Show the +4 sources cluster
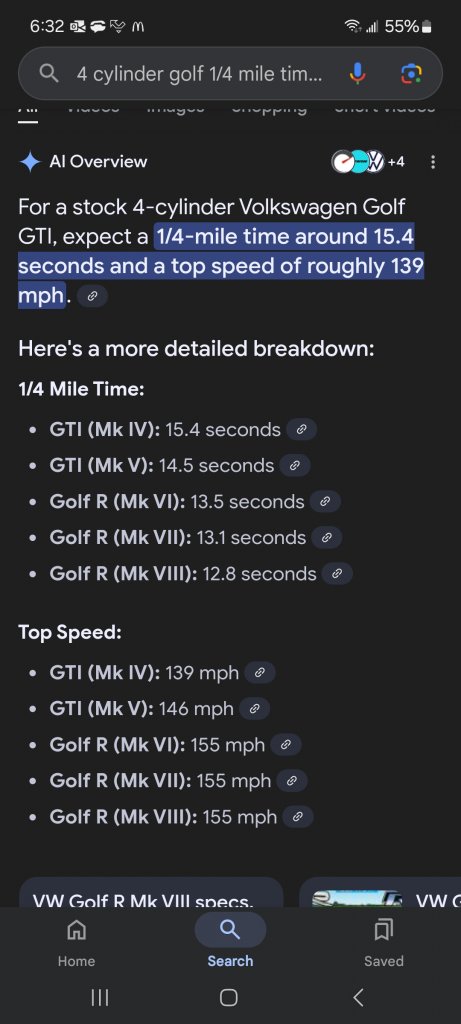The height and width of the screenshot is (1024, 461). point(369,161)
